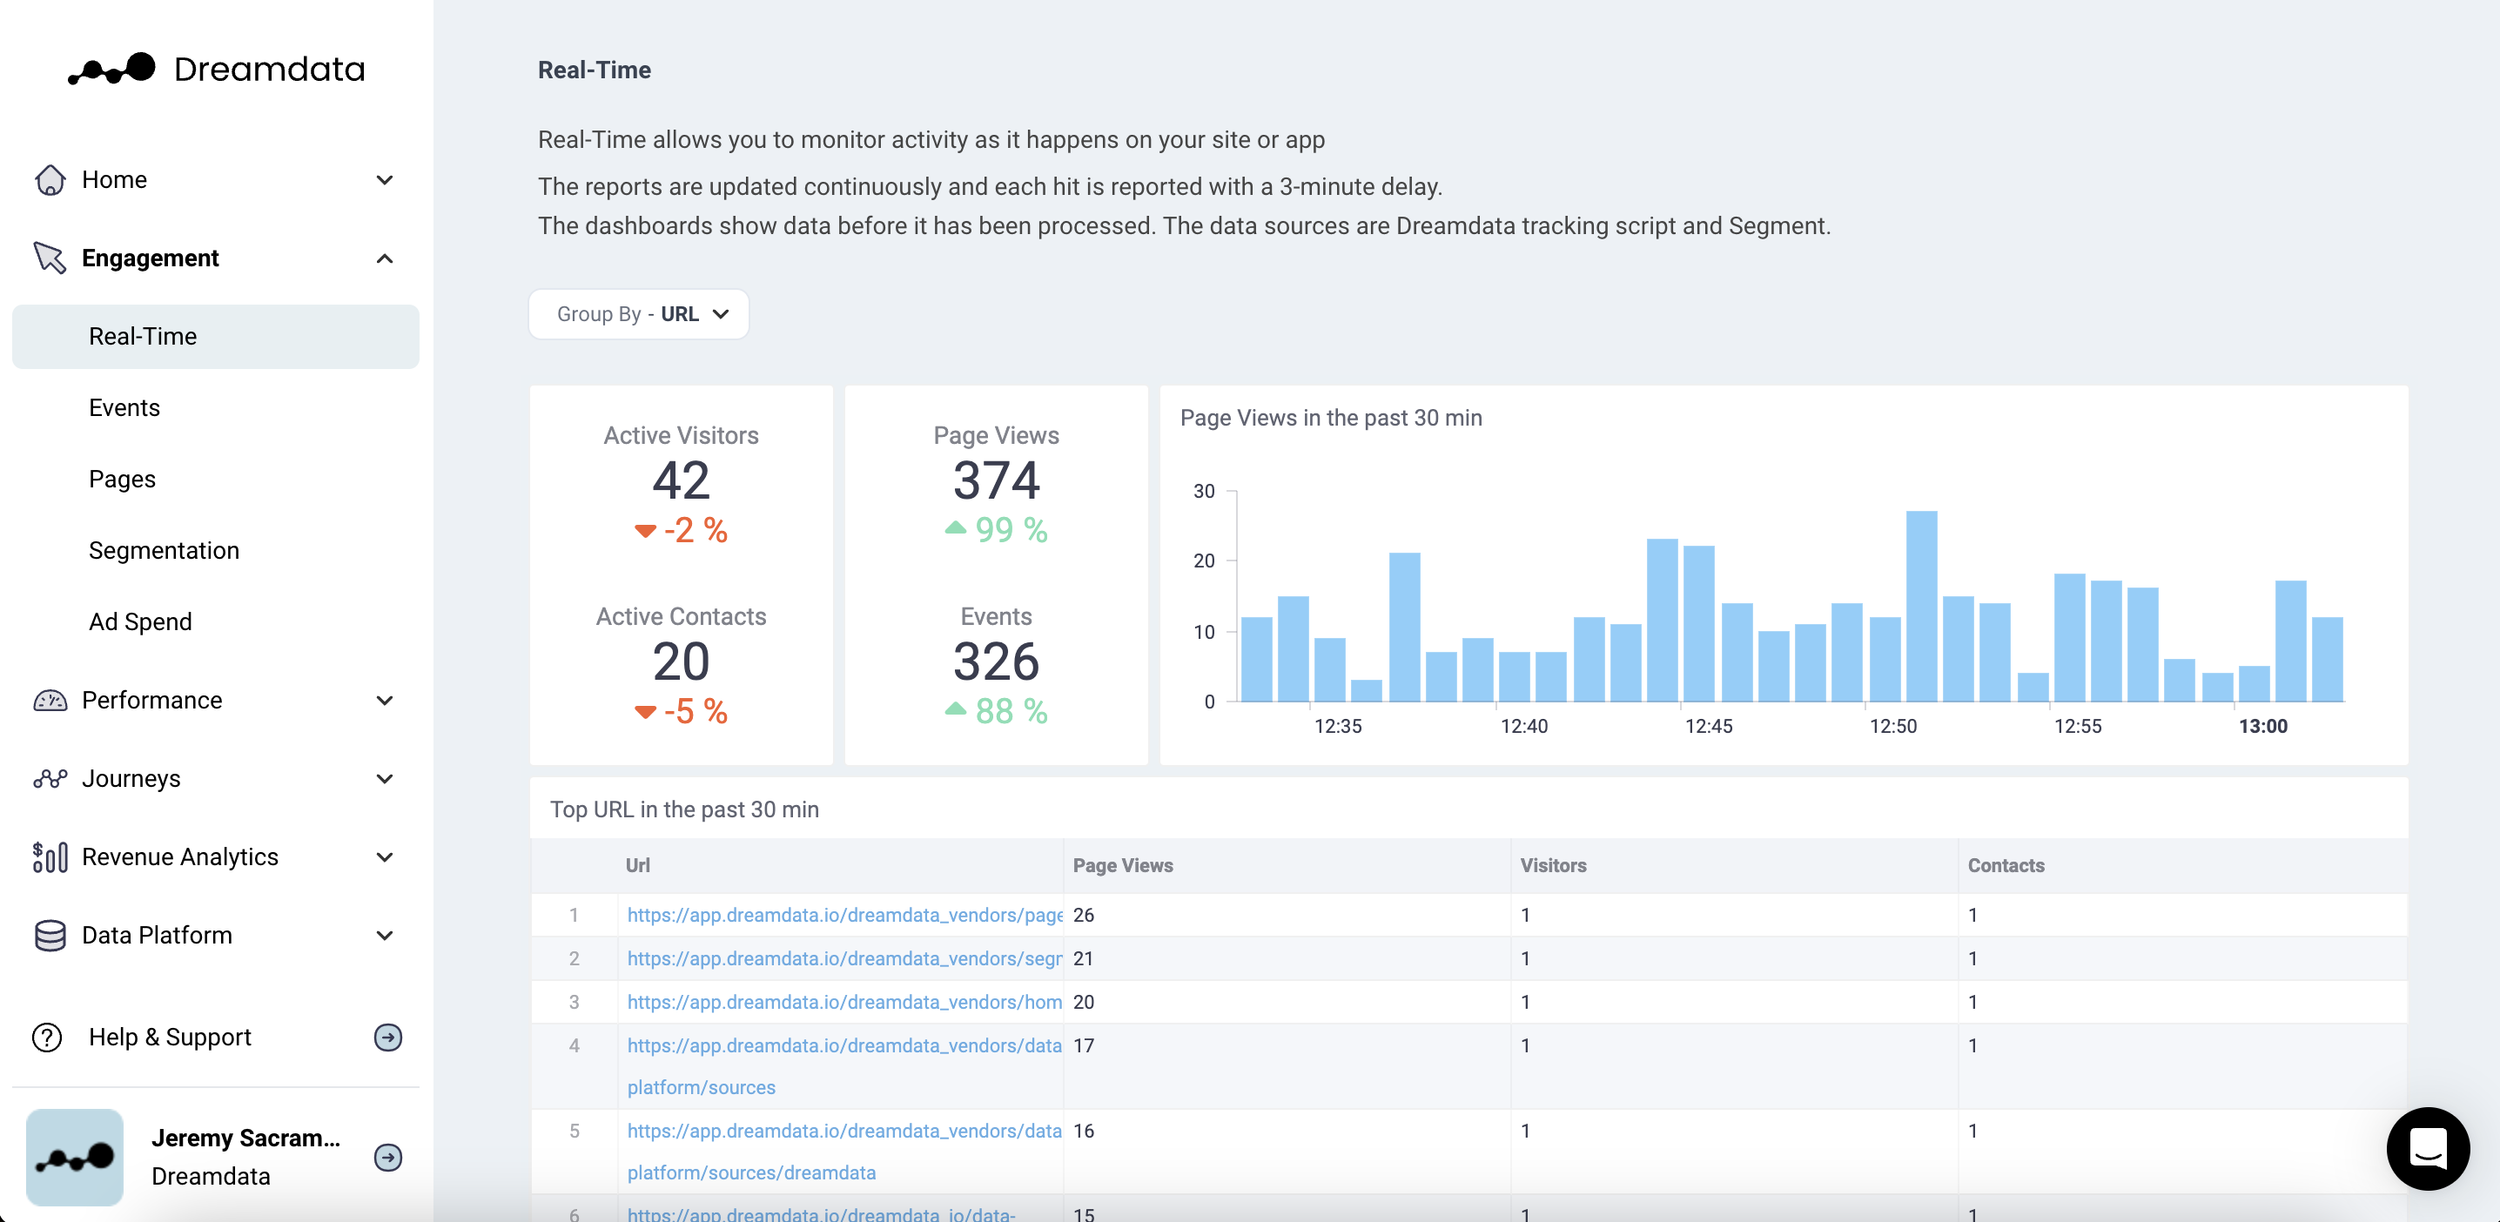2500x1222 pixels.
Task: Open the chat support bubble
Action: (x=2430, y=1149)
